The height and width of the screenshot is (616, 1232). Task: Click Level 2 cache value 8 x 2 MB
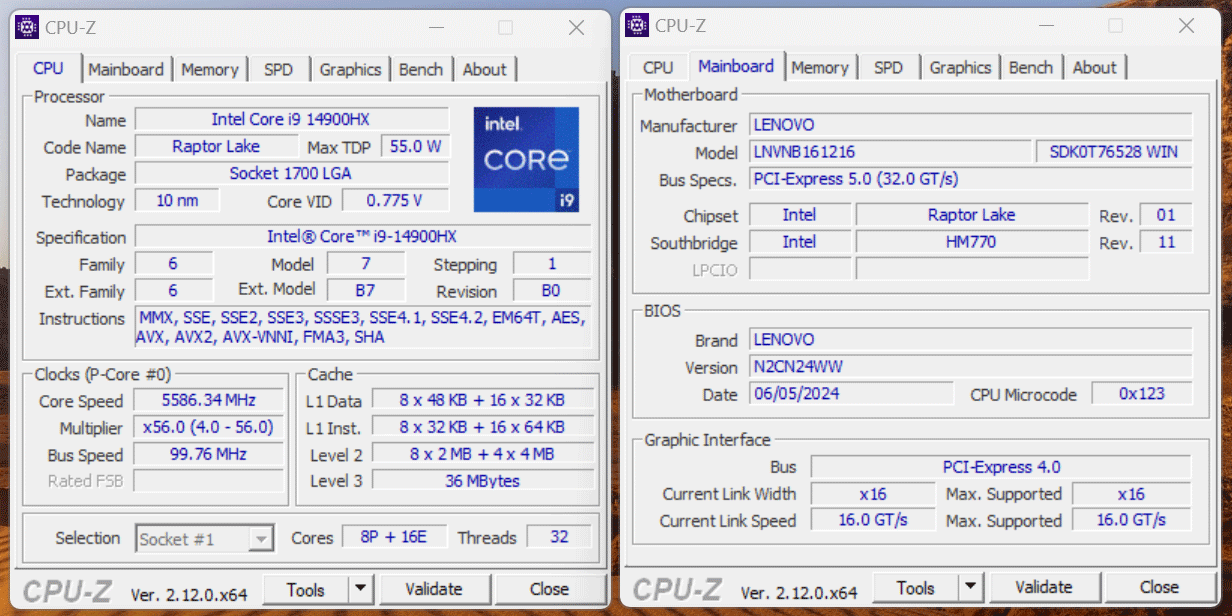pos(482,454)
